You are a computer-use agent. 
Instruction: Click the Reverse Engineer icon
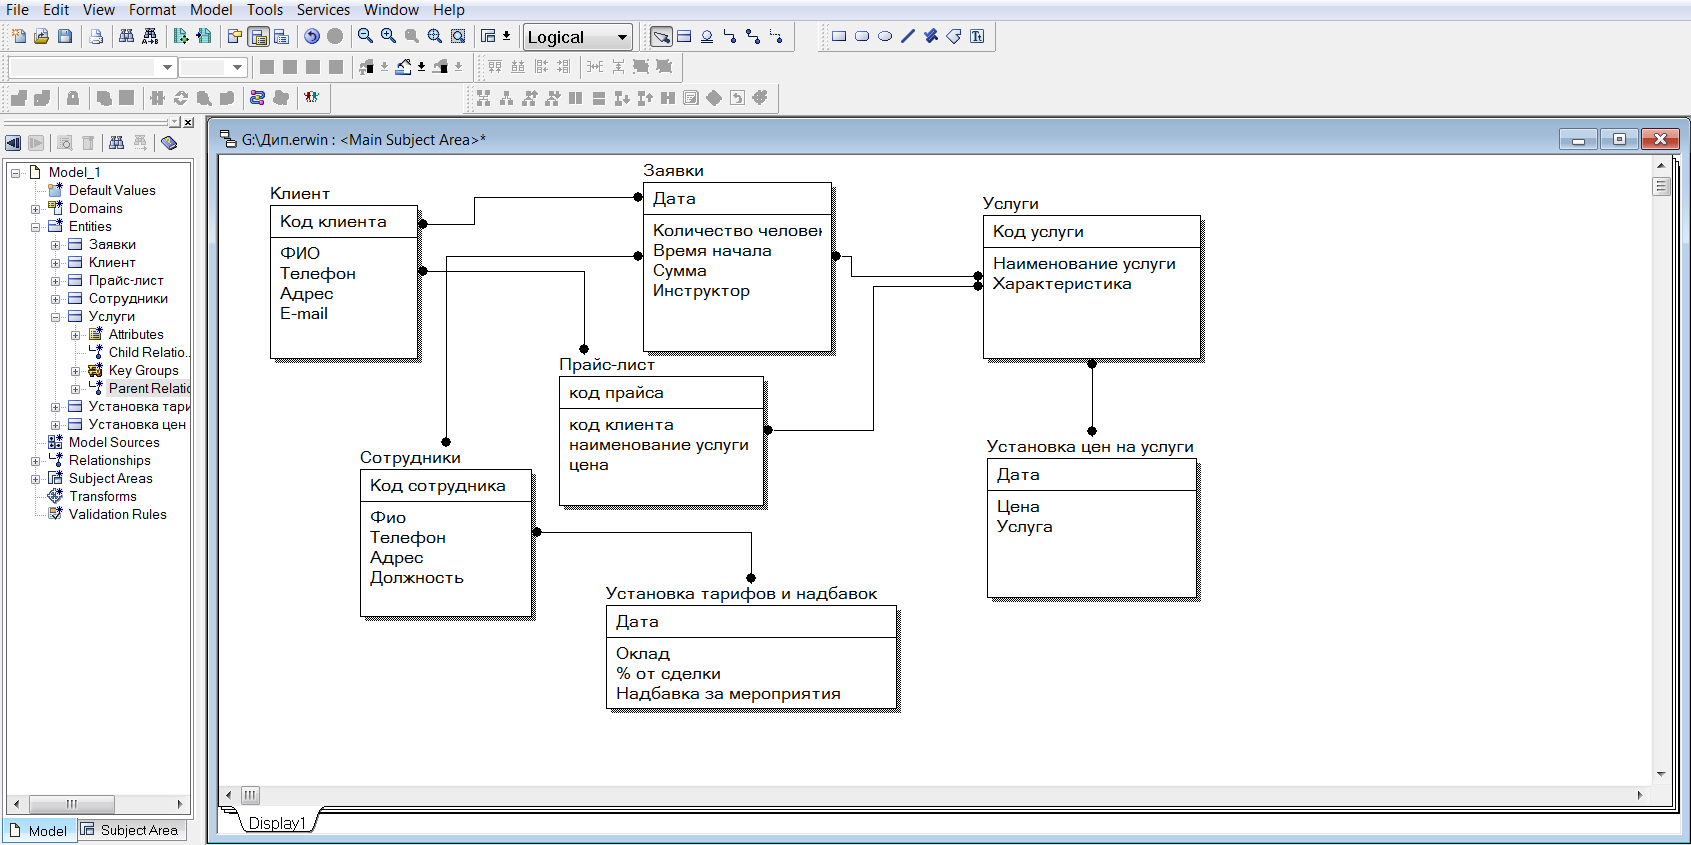[x=204, y=37]
